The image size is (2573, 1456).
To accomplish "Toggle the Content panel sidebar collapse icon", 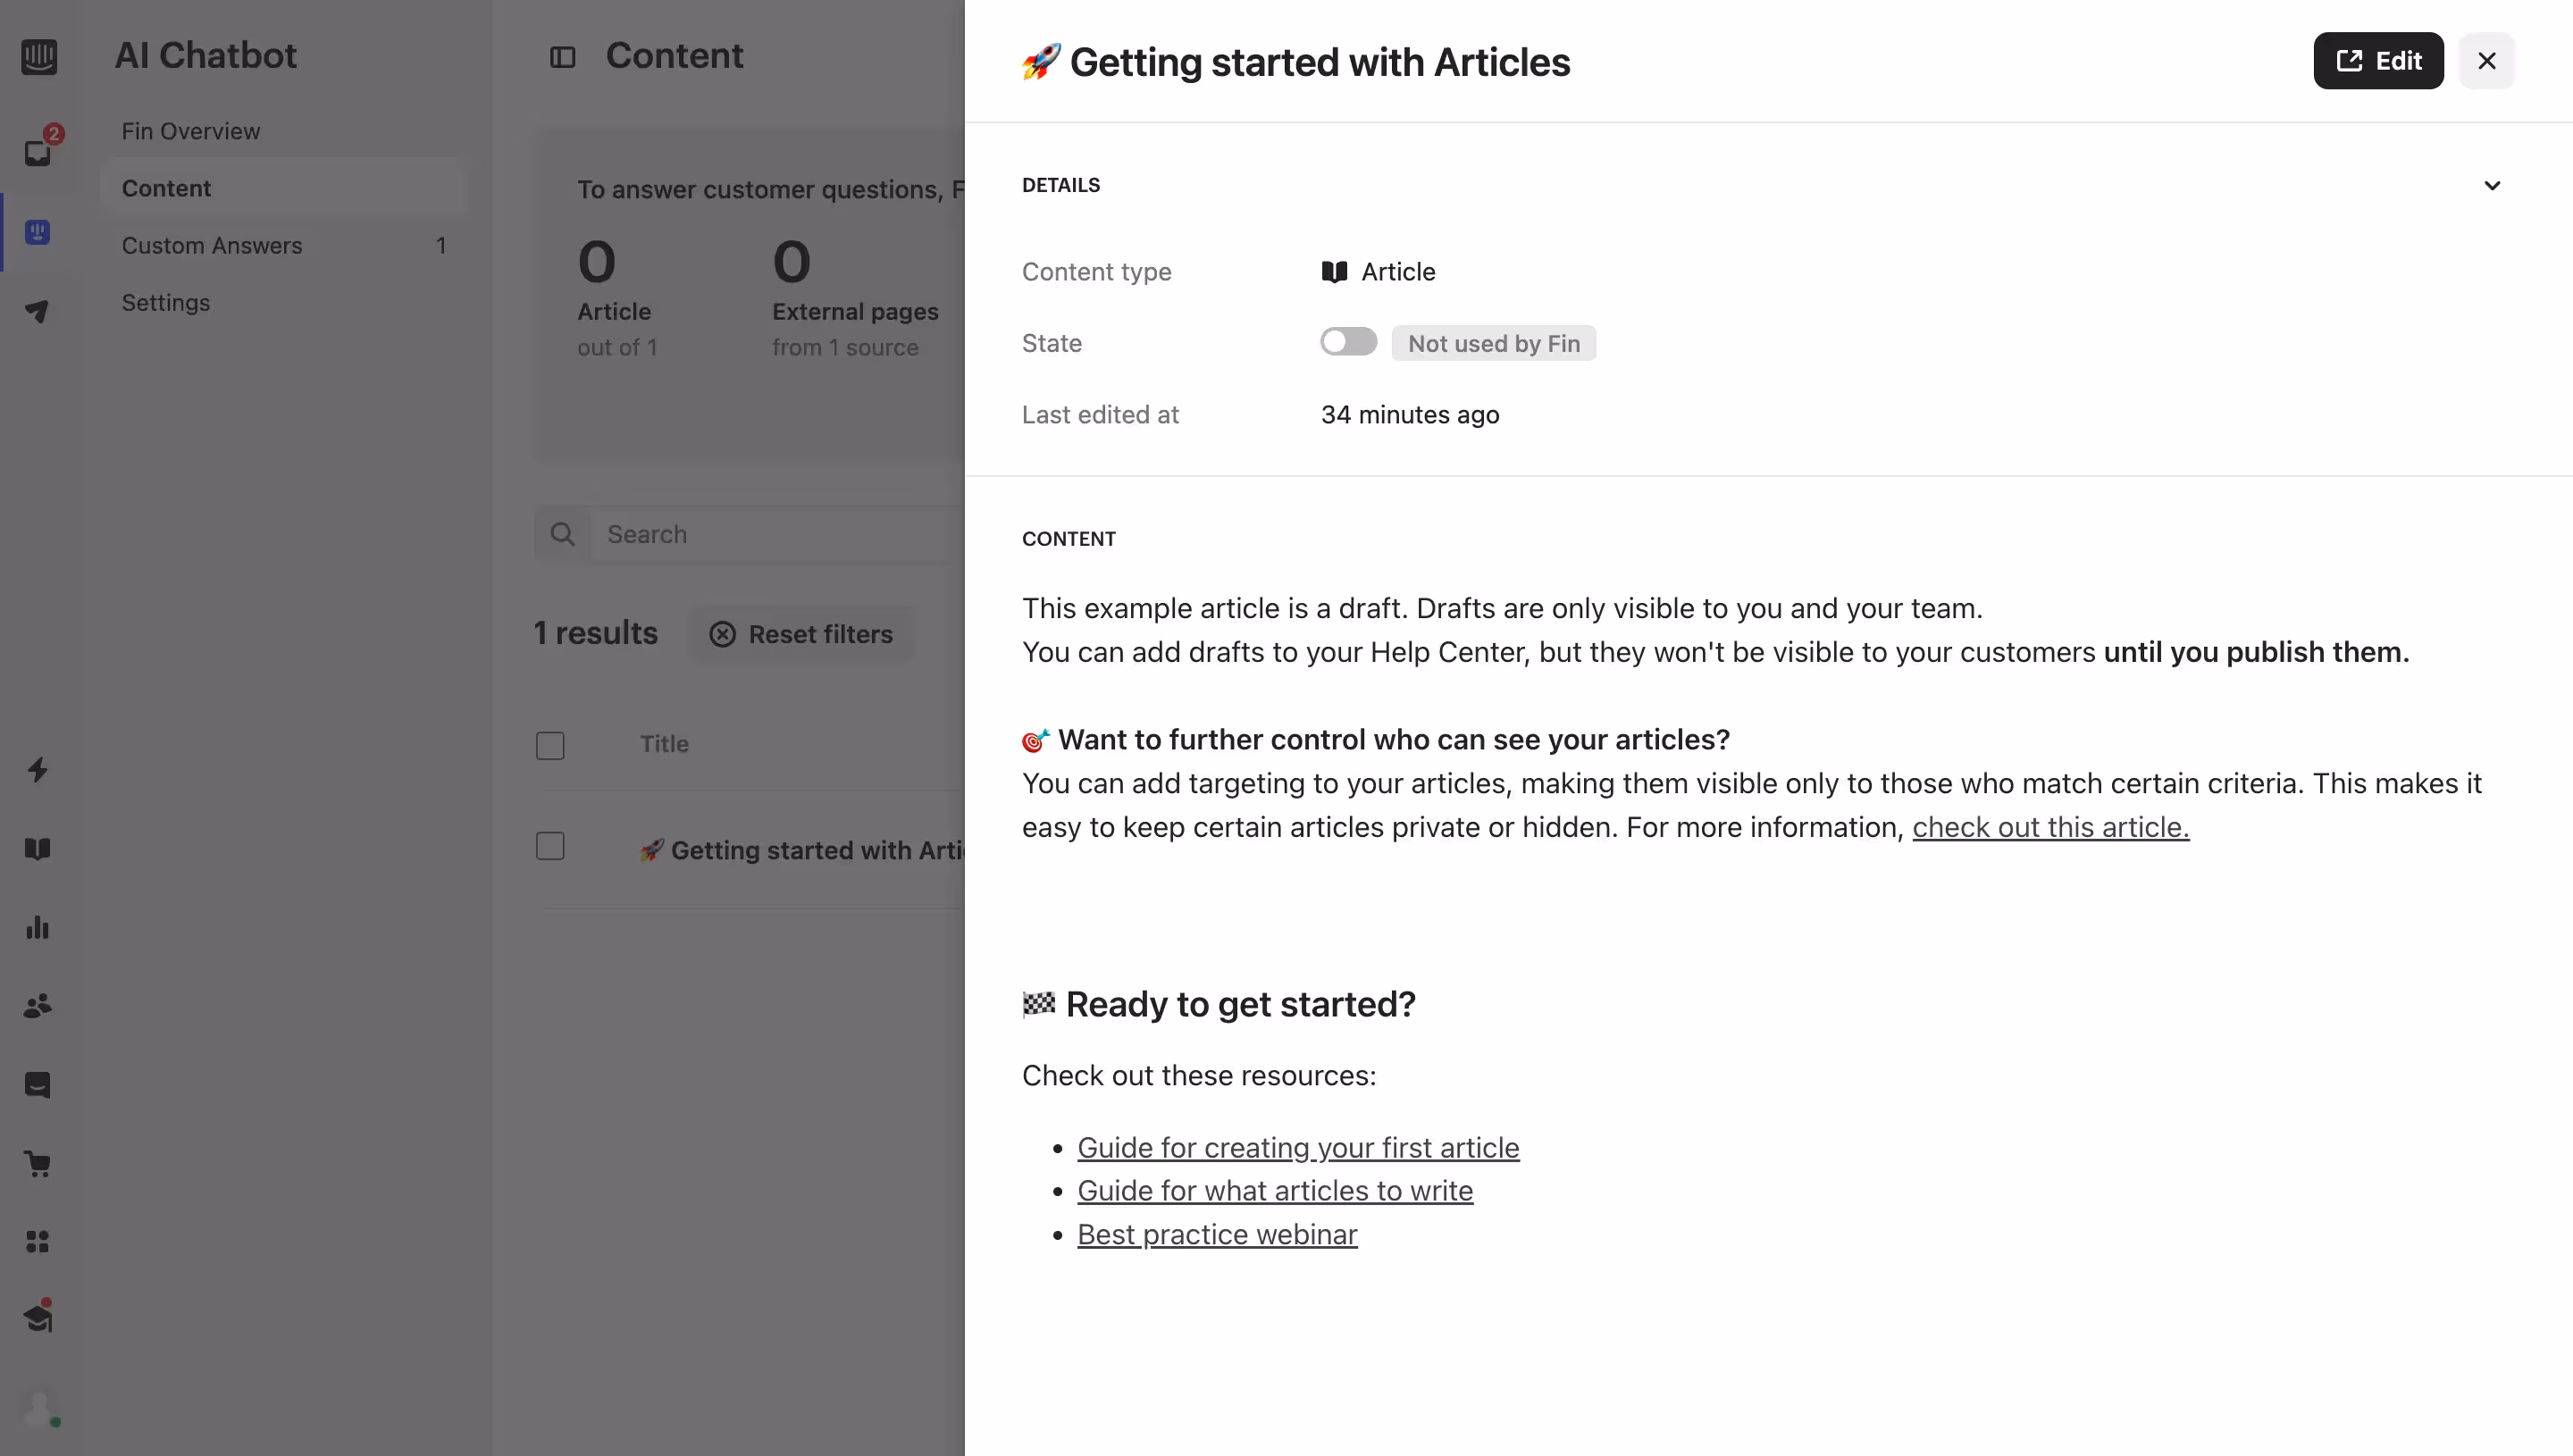I will pyautogui.click(x=563, y=57).
